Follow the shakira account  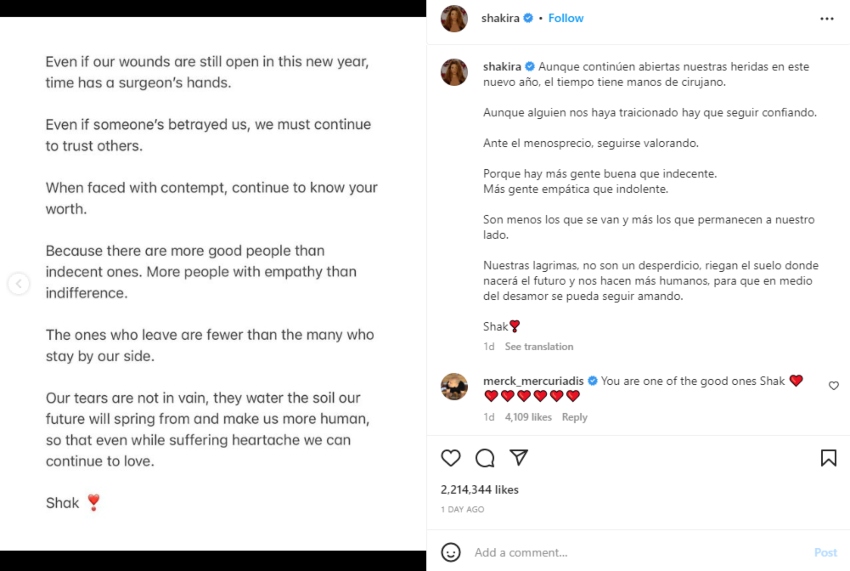[x=566, y=19]
